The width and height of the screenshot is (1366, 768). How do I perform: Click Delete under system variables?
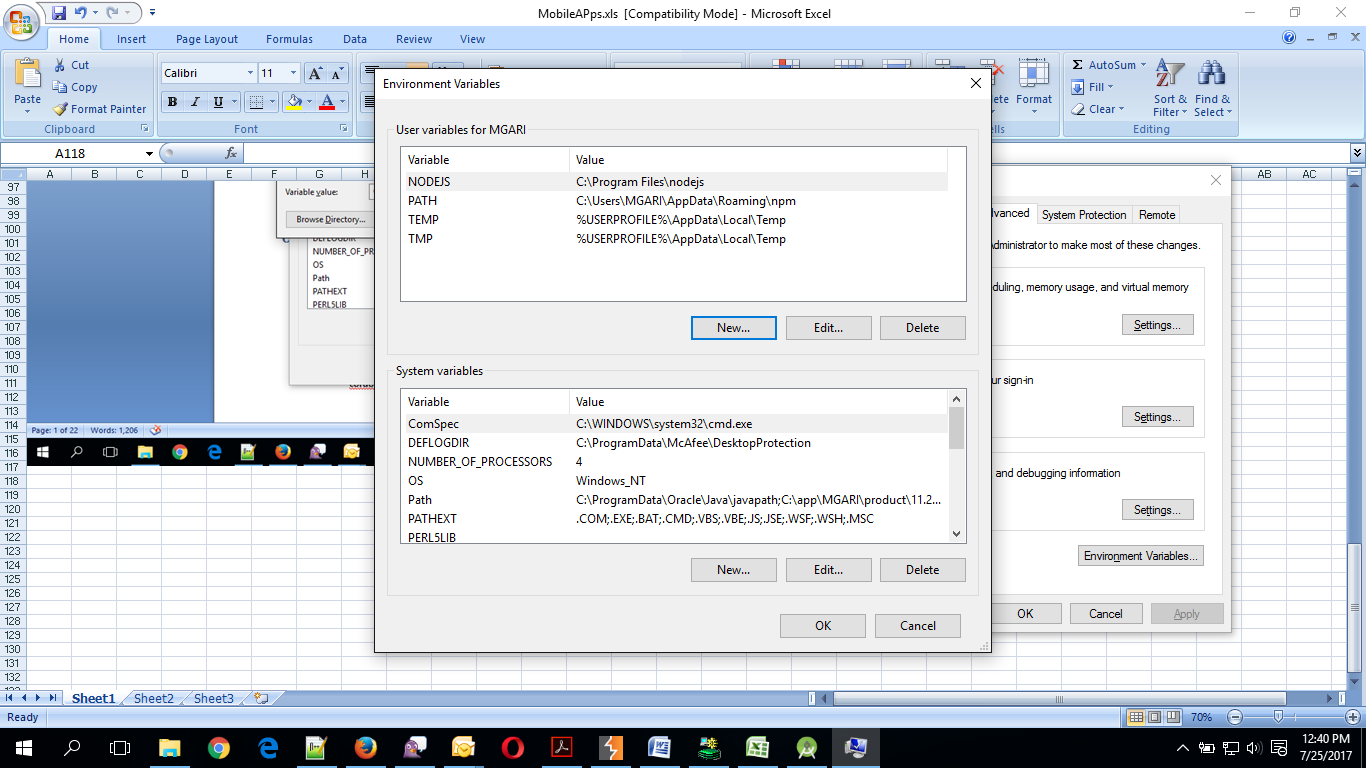(922, 570)
